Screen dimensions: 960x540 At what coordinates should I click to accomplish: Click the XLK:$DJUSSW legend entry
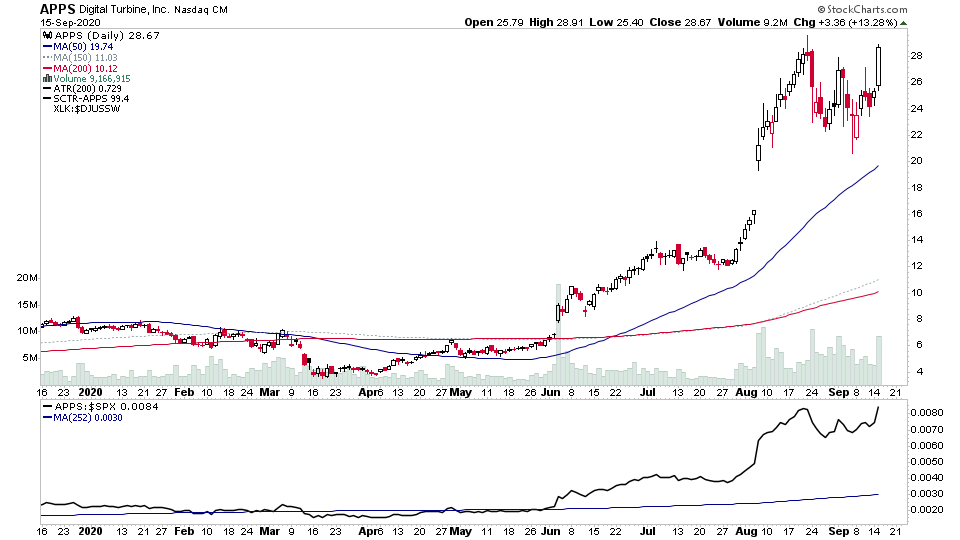(87, 109)
